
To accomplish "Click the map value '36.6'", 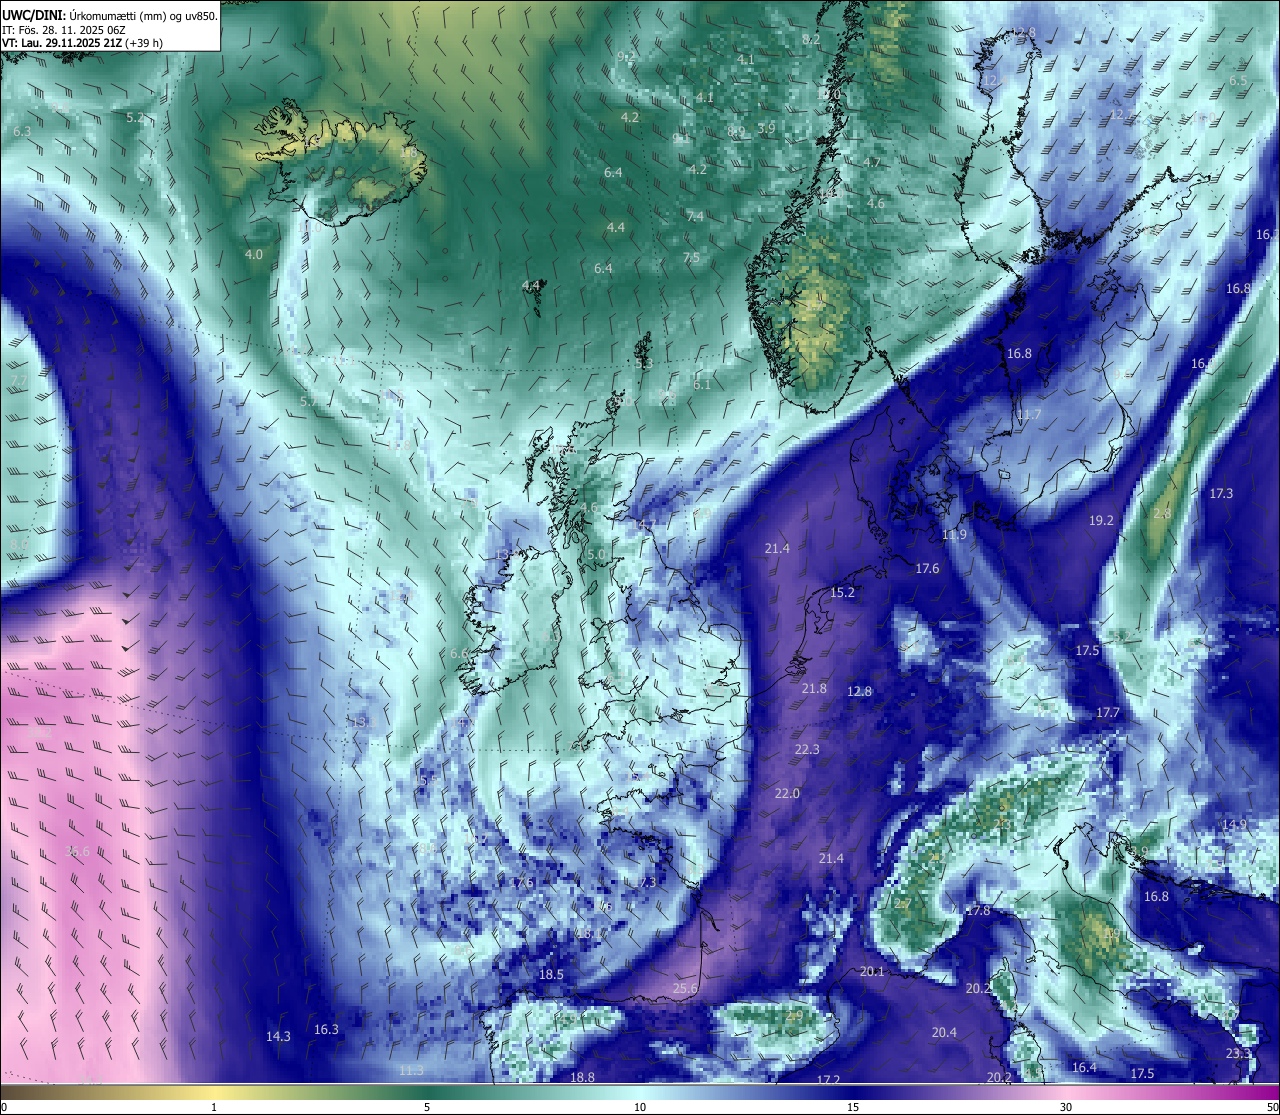I will click(77, 851).
